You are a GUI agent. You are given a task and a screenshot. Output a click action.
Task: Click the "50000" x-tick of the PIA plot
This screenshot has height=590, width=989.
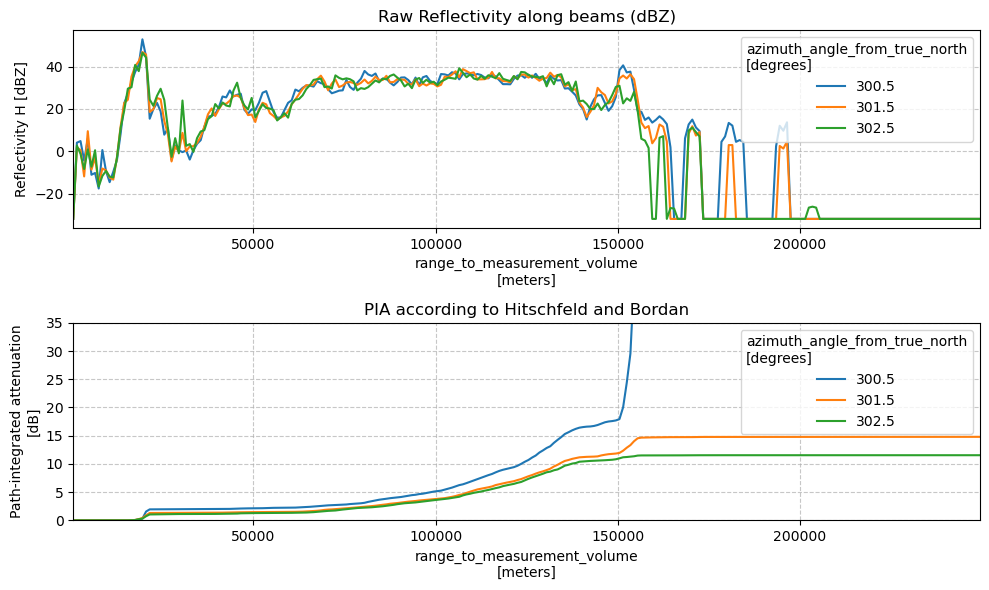click(253, 536)
